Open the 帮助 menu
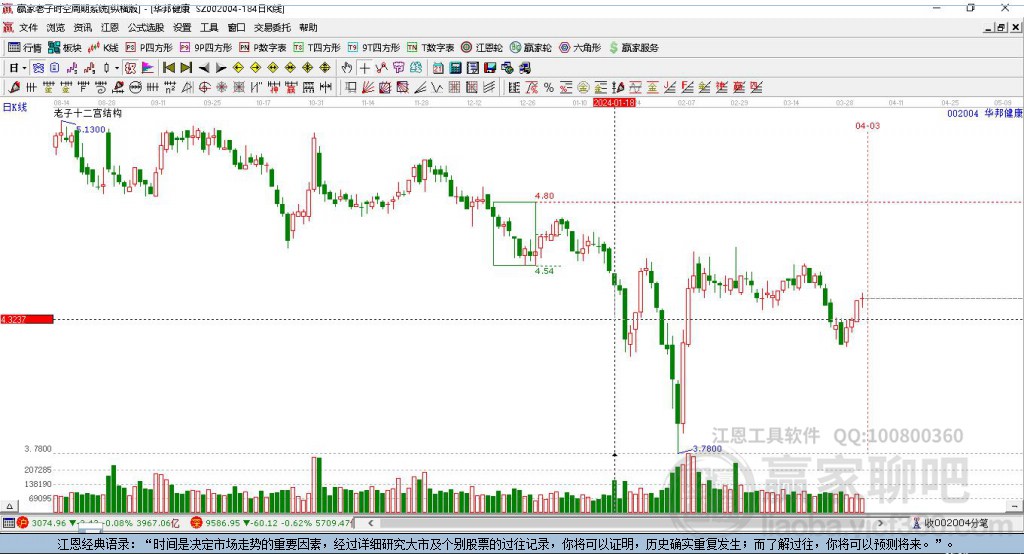Viewport: 1024px width, 554px height. tap(308, 27)
